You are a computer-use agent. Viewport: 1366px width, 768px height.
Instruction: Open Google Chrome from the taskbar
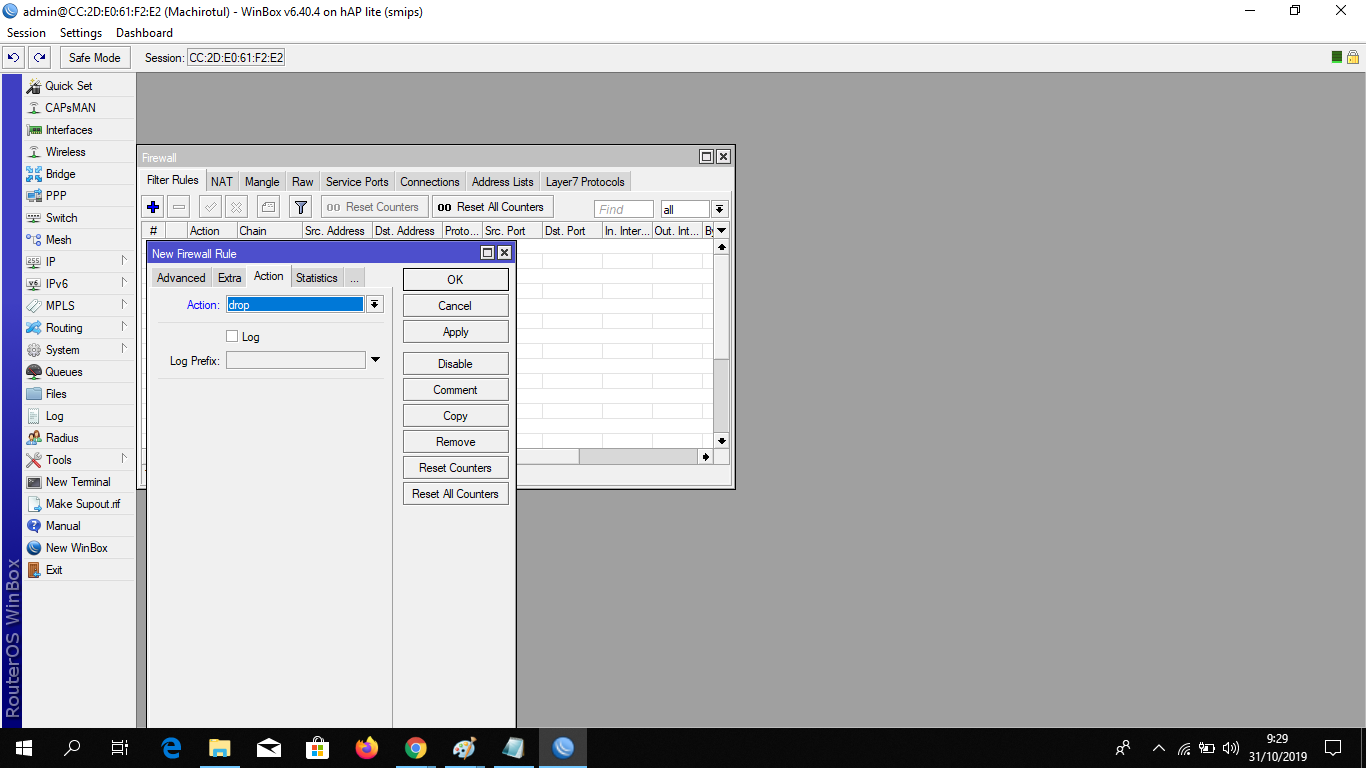click(416, 748)
